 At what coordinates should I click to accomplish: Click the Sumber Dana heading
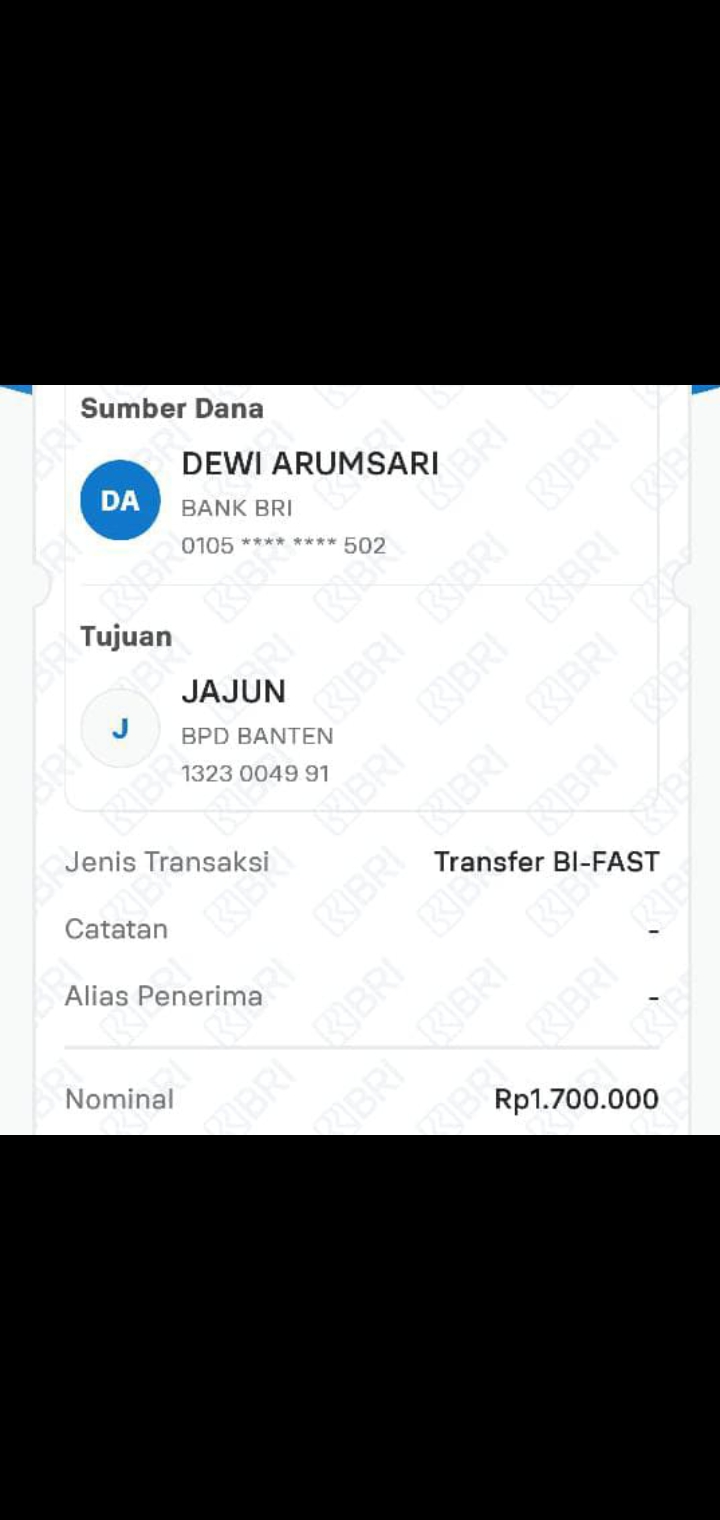point(172,408)
